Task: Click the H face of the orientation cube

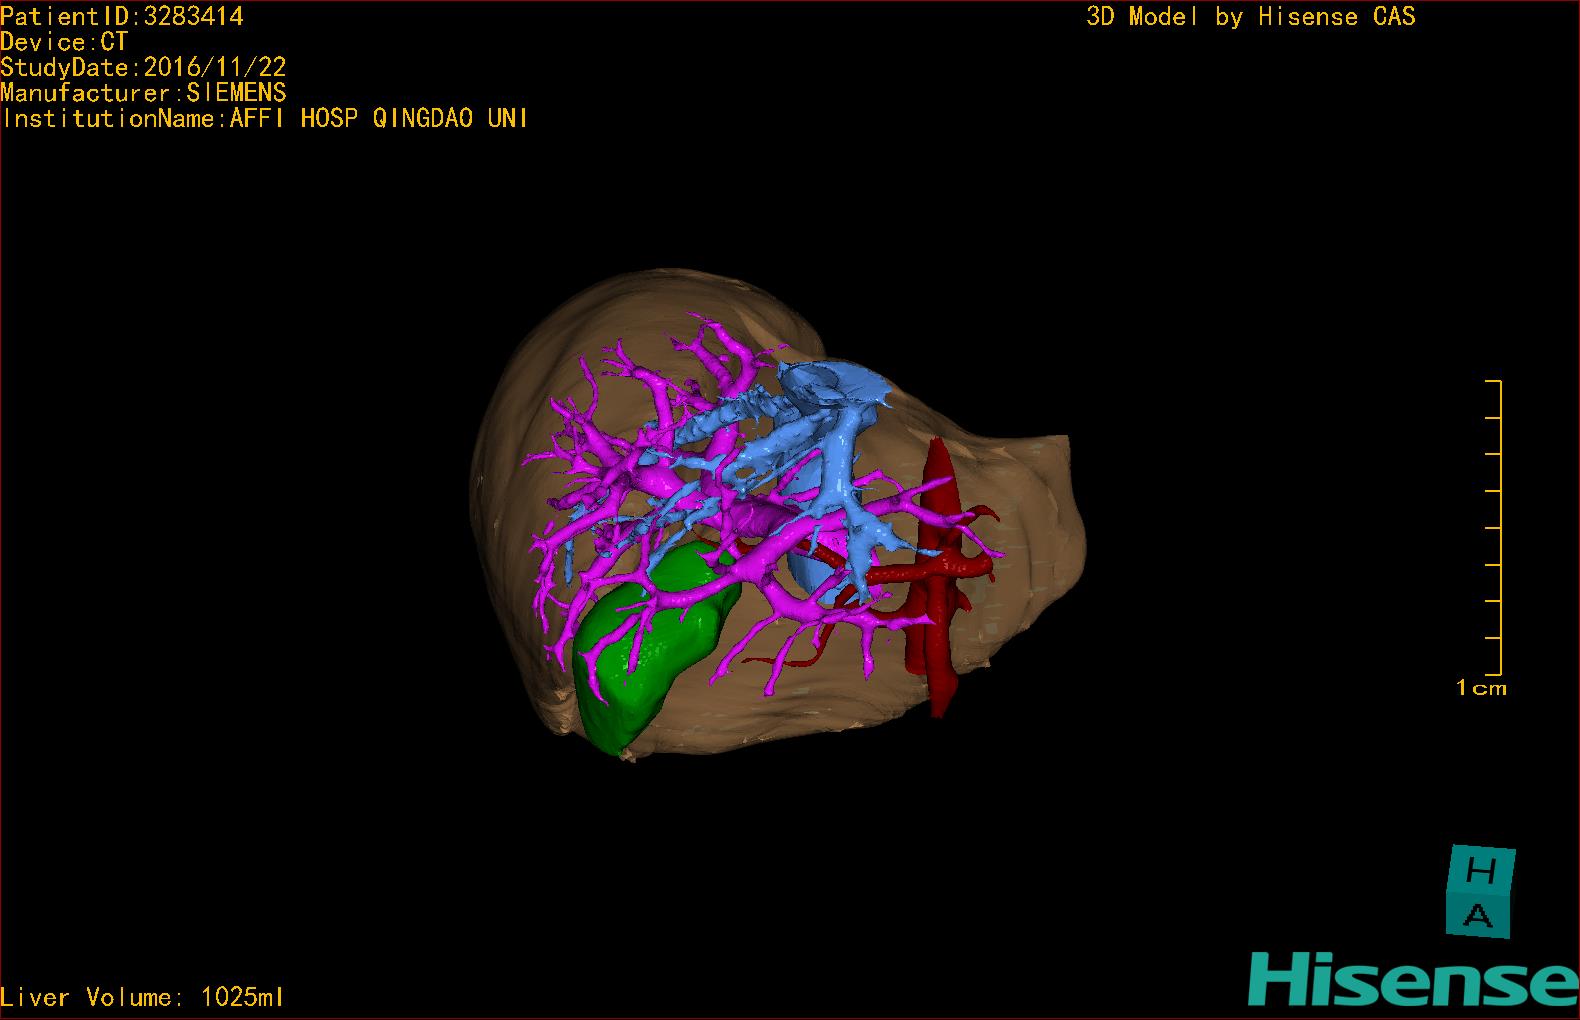Action: click(x=1480, y=871)
